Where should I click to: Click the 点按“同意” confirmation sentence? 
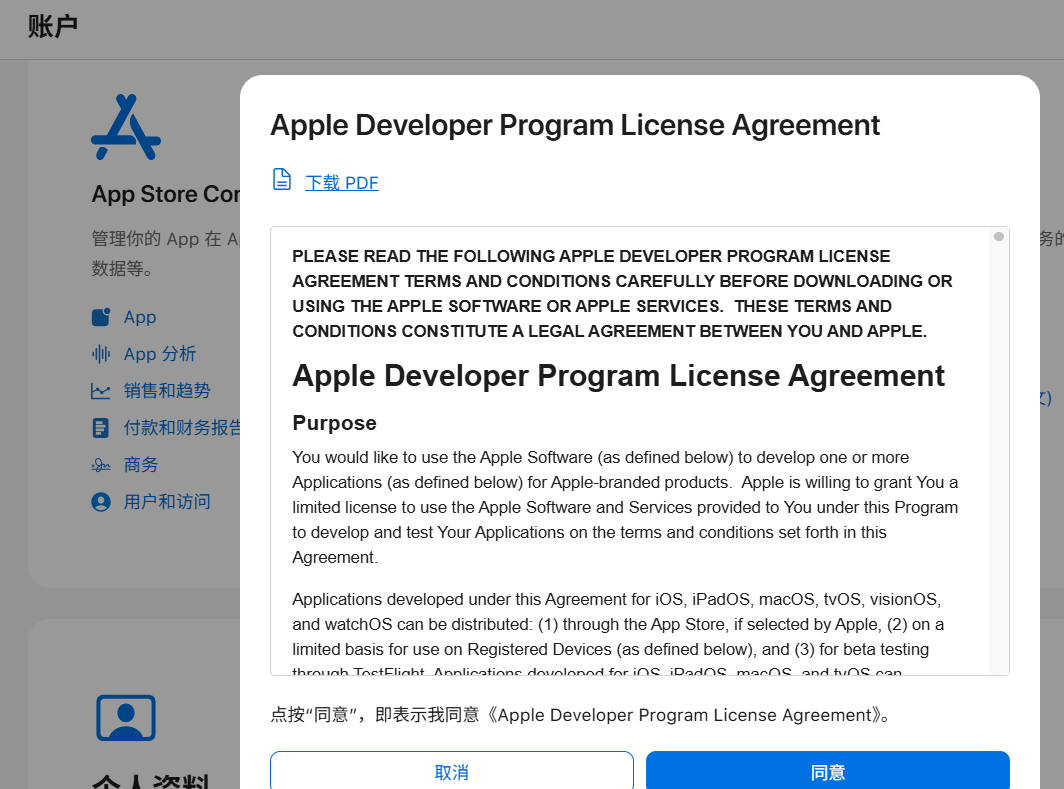click(580, 715)
